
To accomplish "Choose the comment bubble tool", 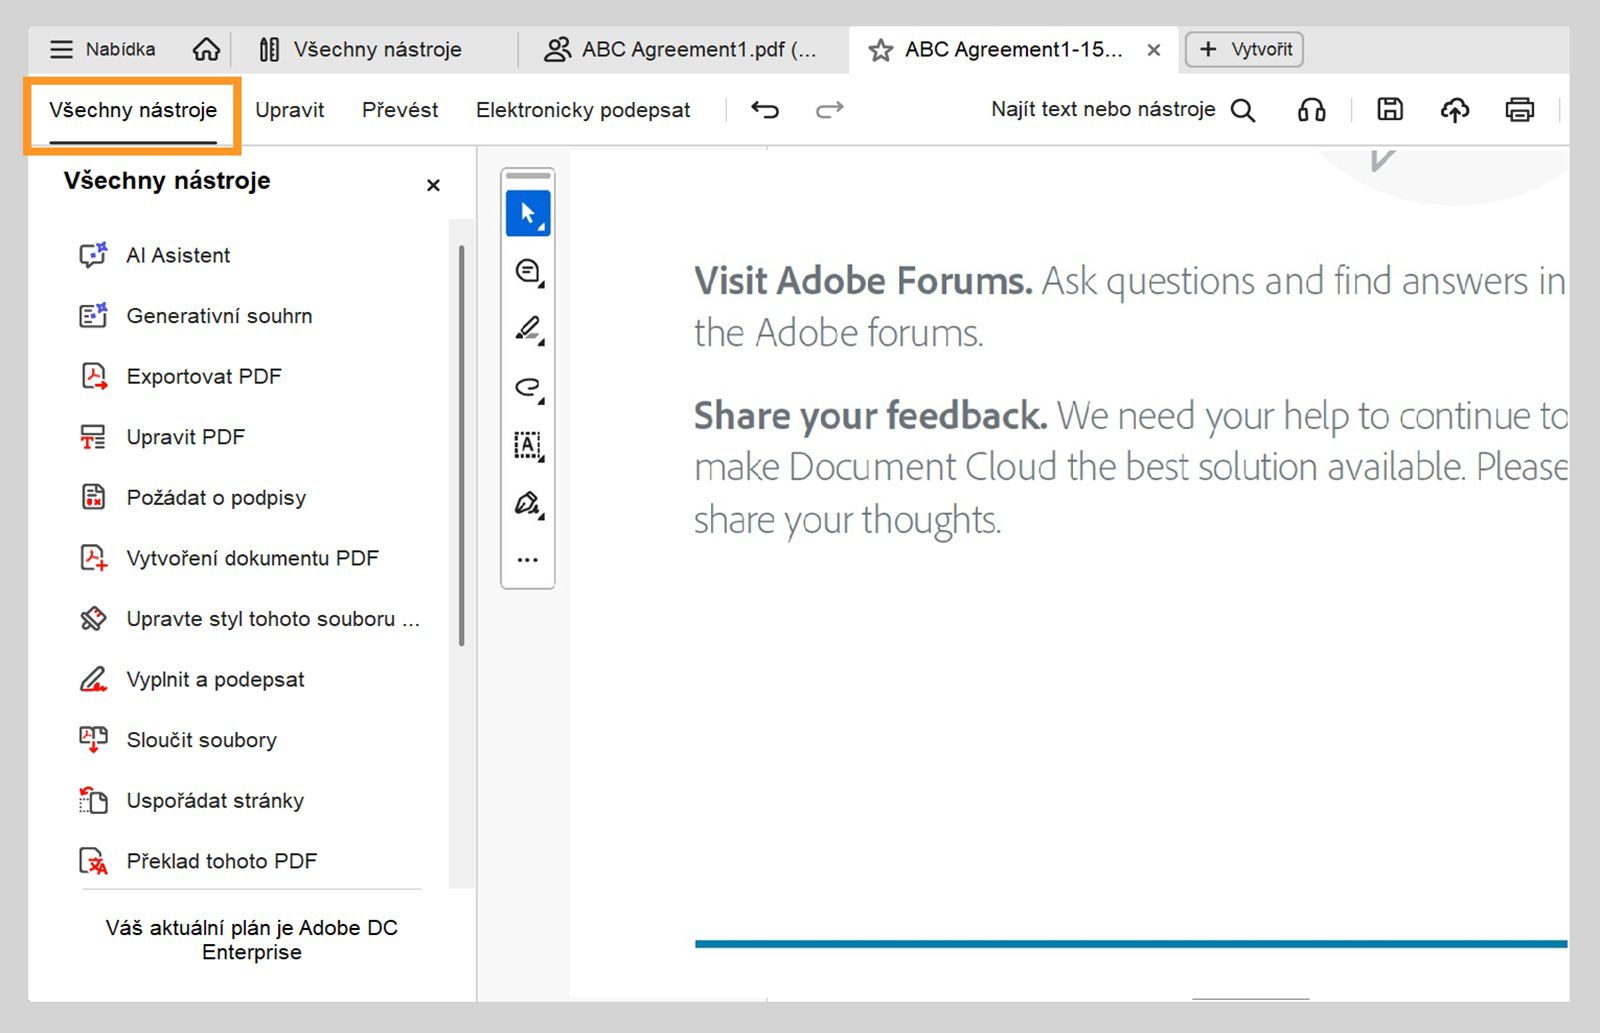I will tap(527, 271).
